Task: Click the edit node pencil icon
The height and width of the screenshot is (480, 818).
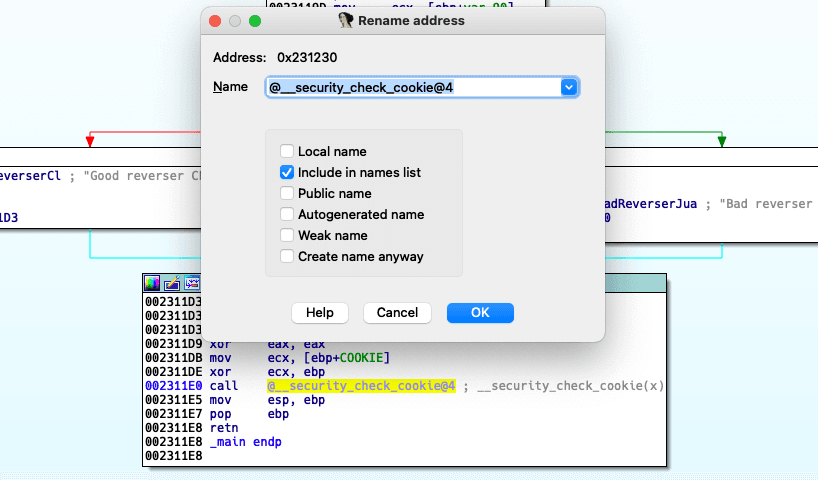Action: tap(172, 283)
